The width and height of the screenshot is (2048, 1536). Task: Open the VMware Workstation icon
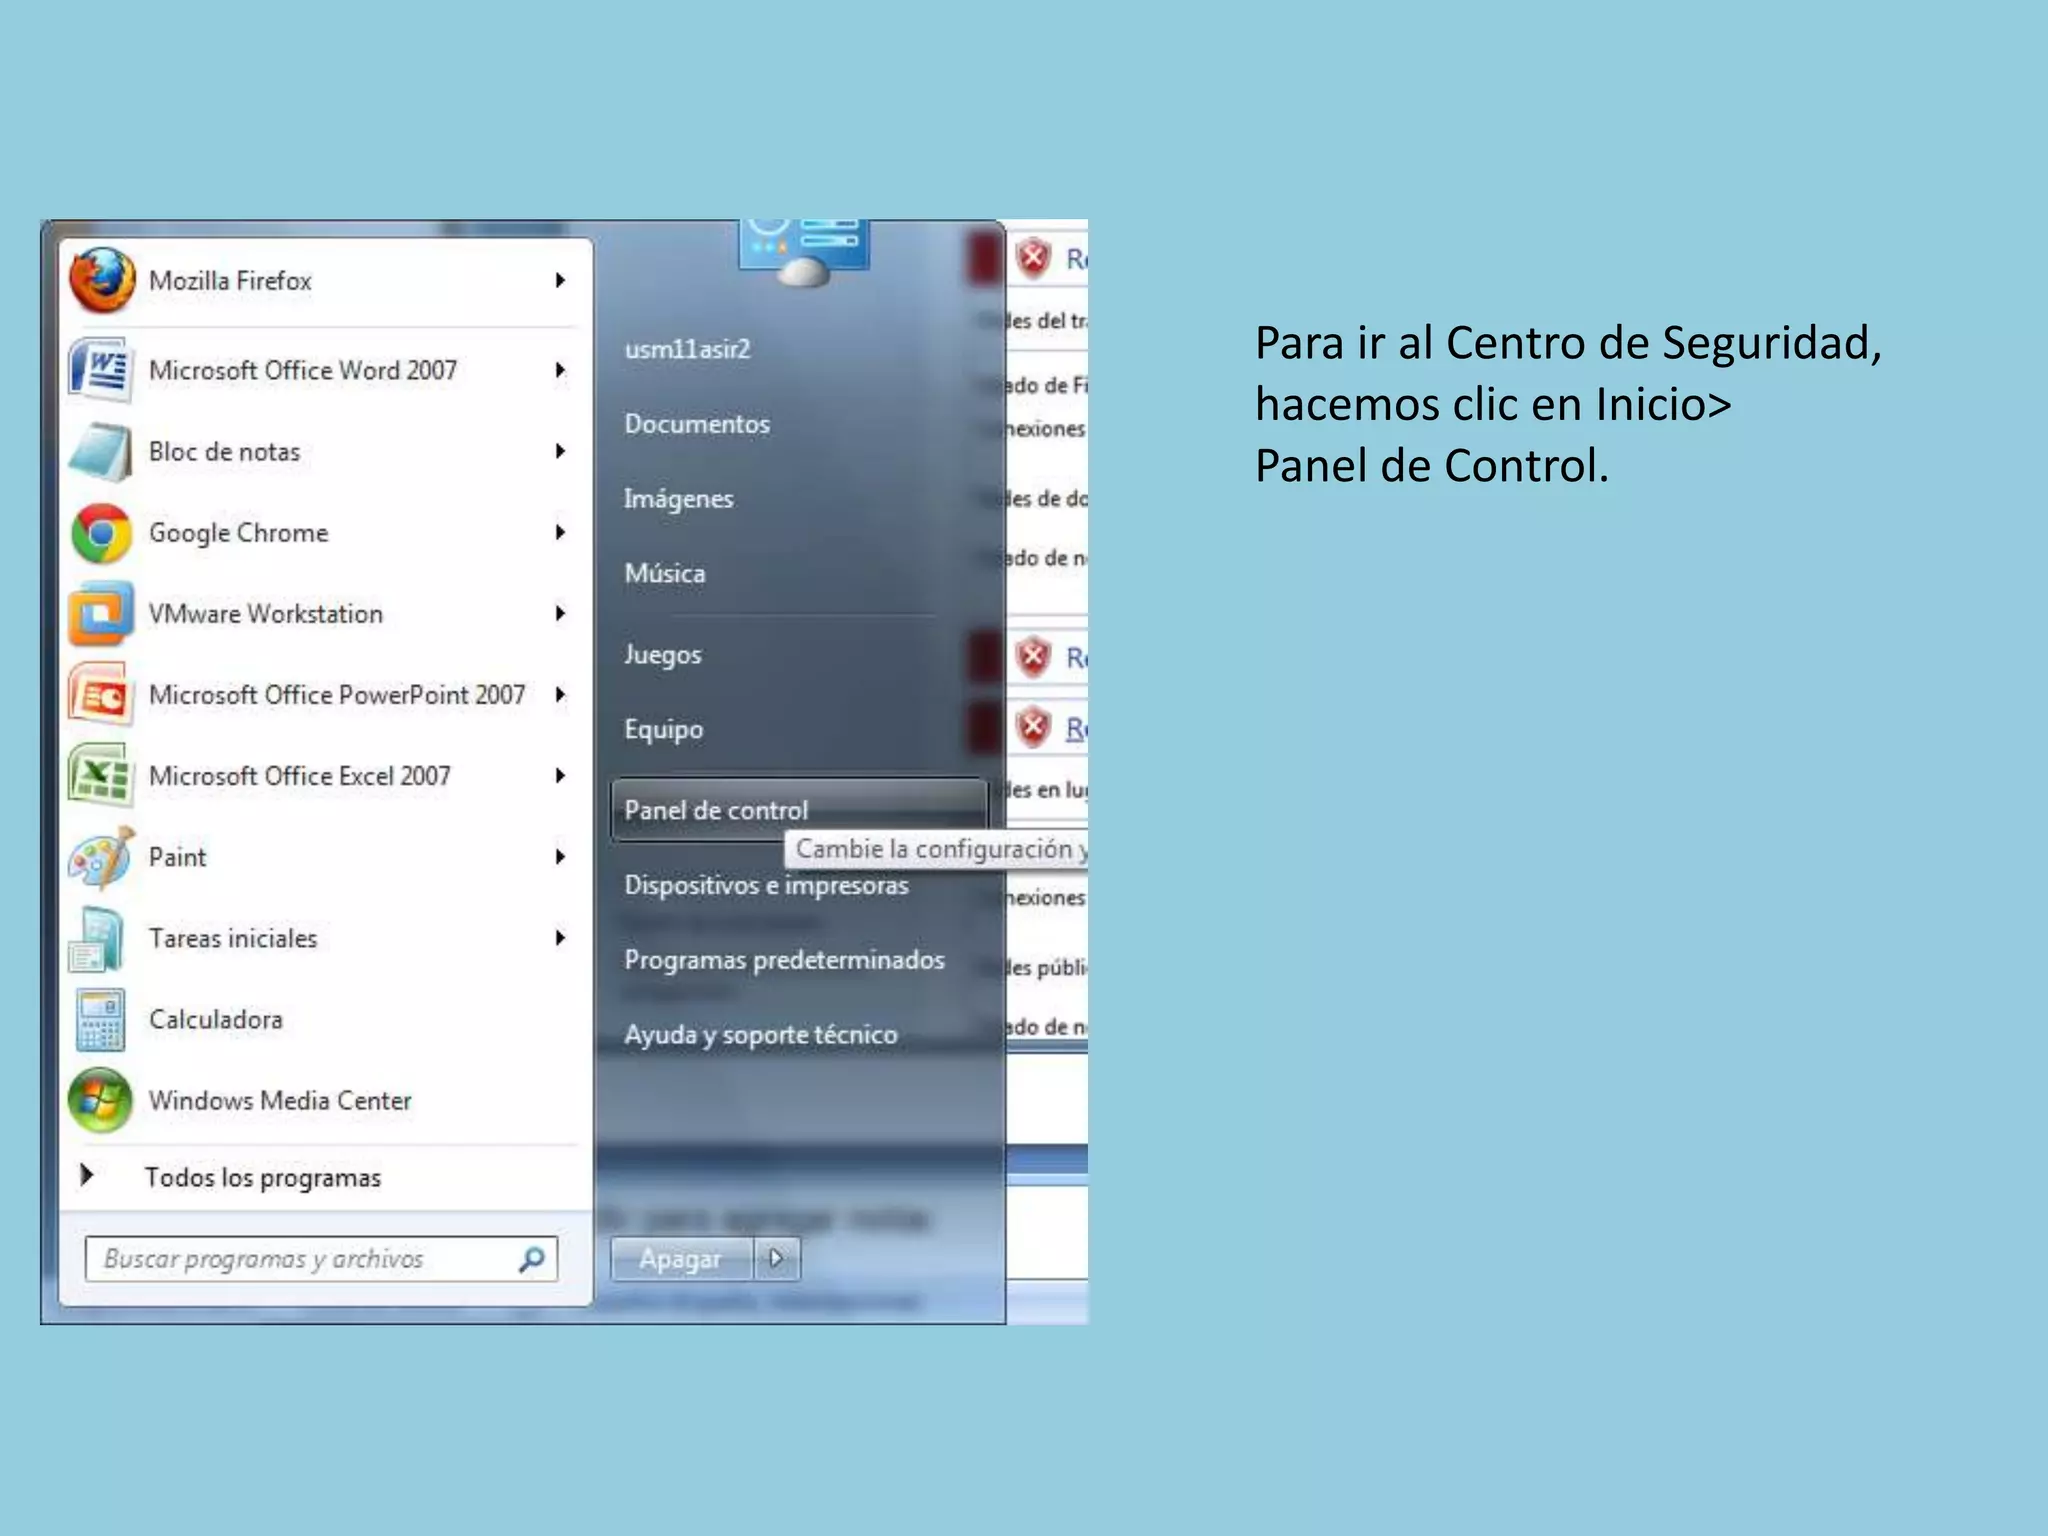point(101,614)
